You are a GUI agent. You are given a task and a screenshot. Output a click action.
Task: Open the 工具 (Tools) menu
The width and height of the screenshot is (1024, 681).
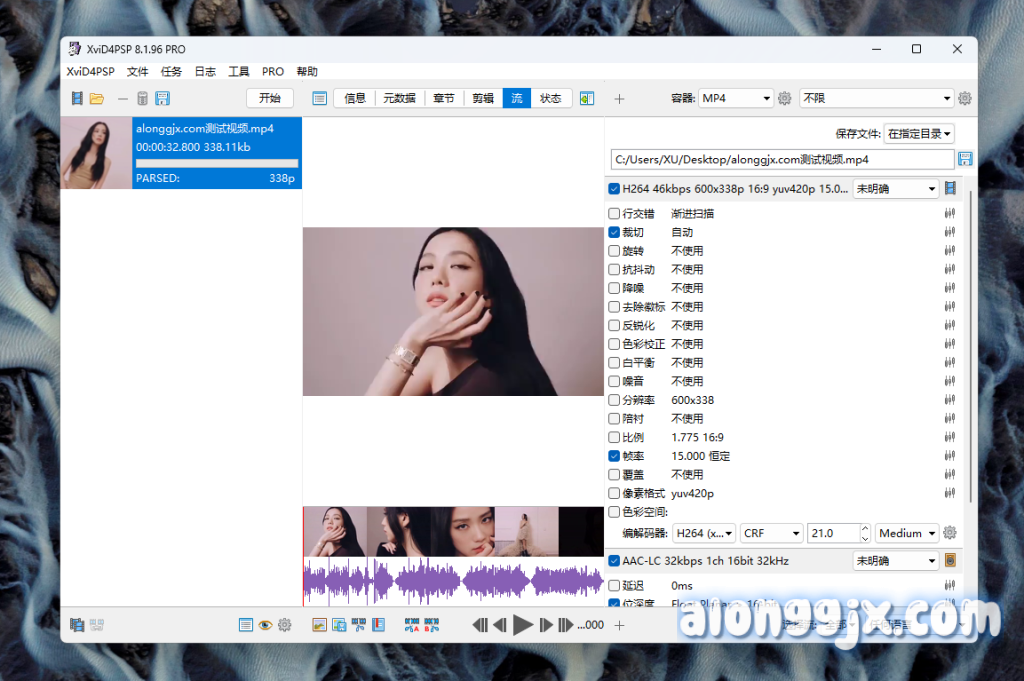(239, 72)
